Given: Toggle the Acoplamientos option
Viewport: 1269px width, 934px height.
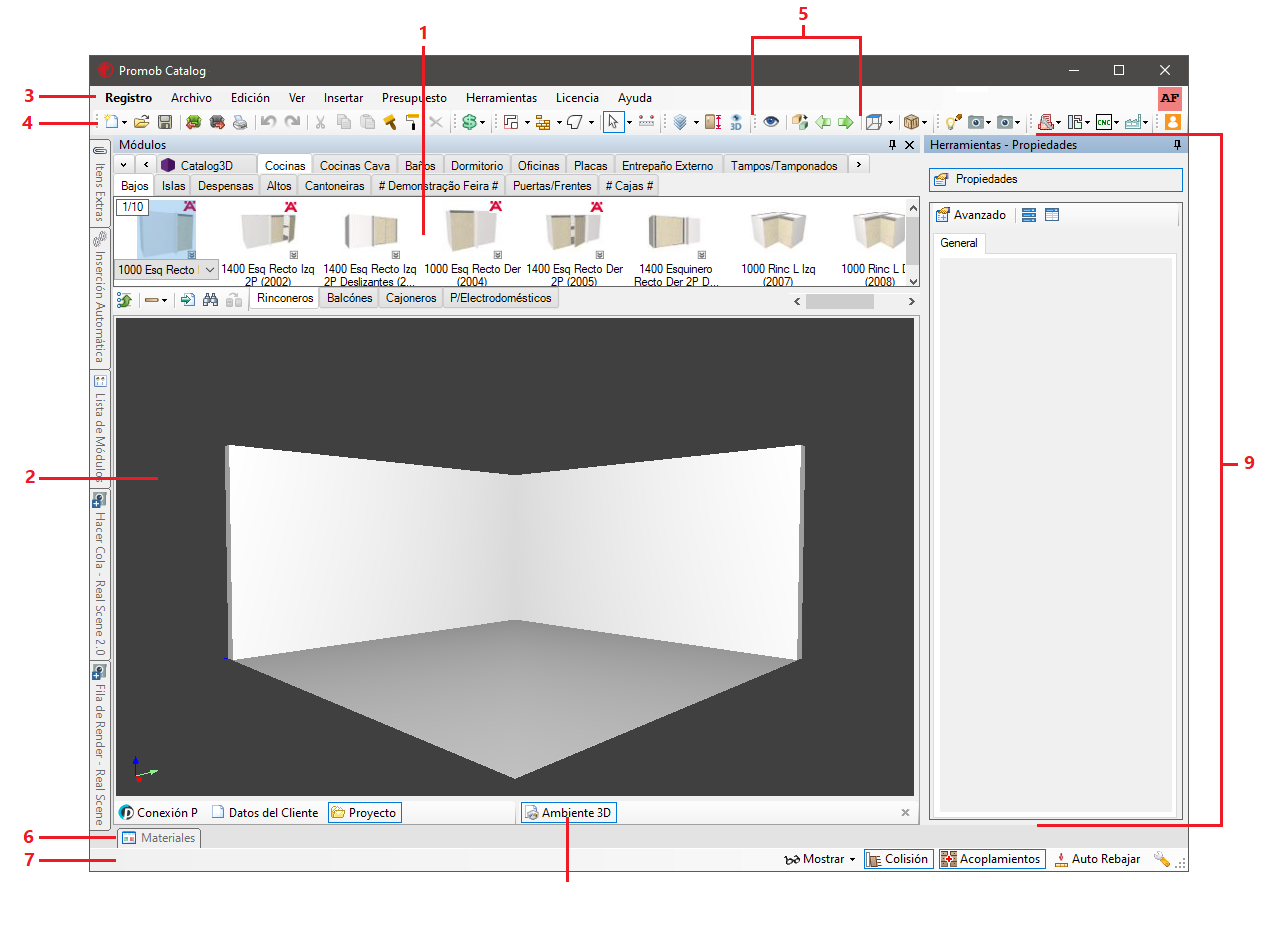Looking at the screenshot, I should pos(992,859).
